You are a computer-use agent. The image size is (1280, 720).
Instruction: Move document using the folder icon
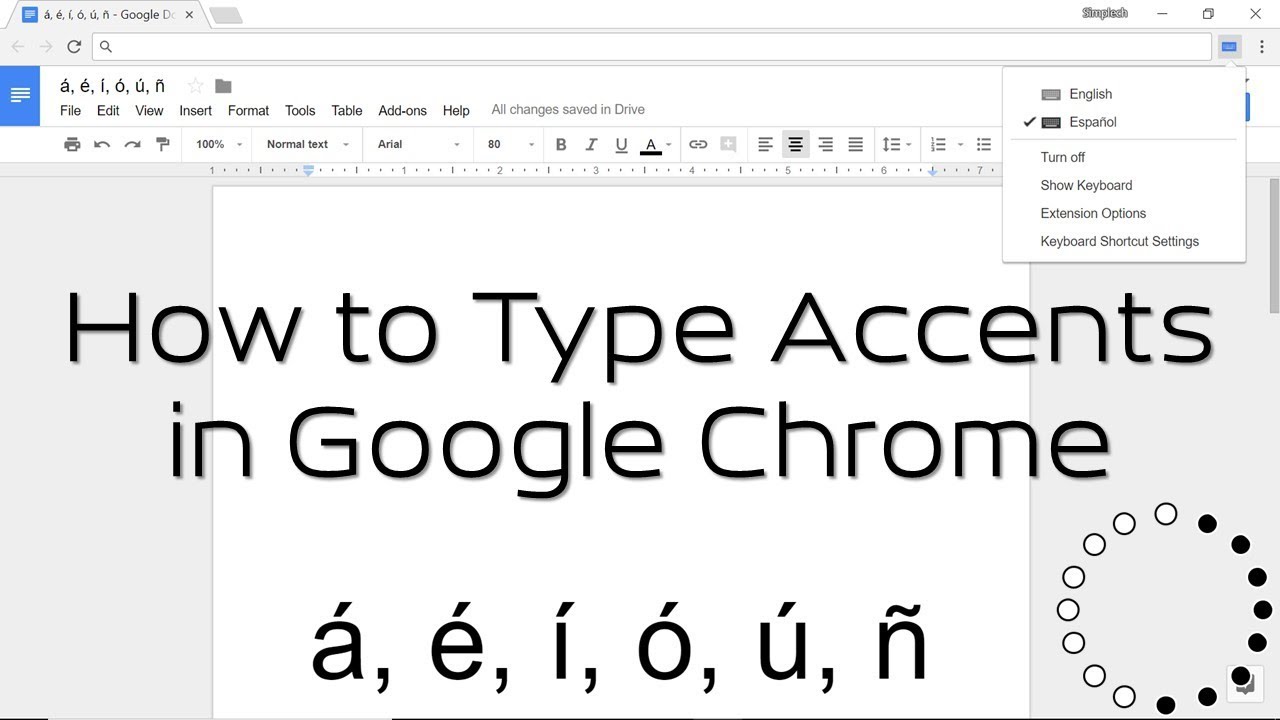(x=224, y=86)
